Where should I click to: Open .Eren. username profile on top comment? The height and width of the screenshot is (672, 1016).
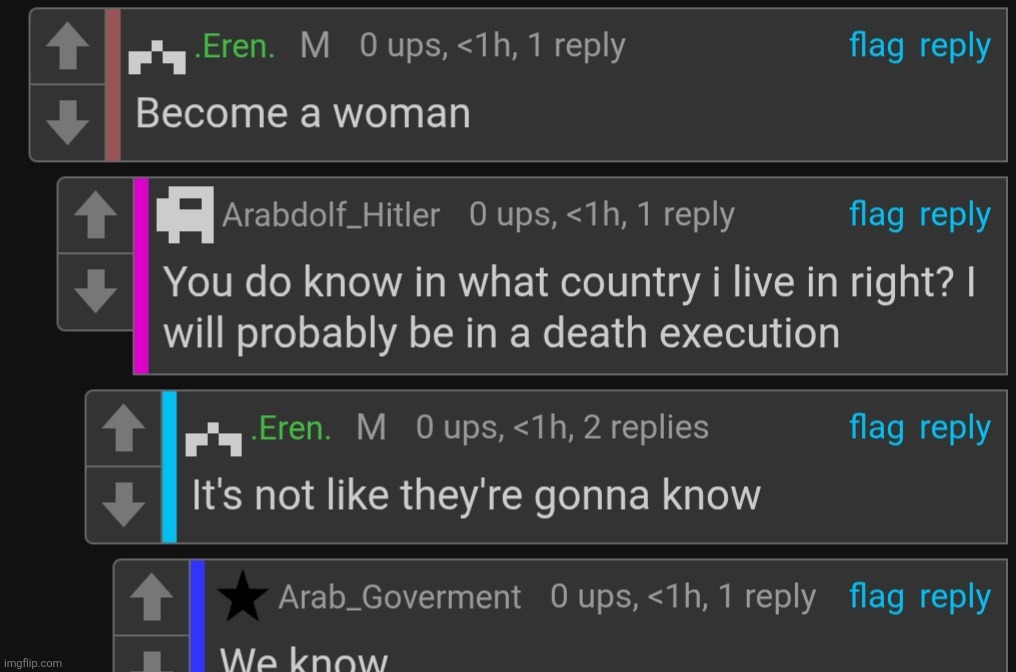[234, 47]
